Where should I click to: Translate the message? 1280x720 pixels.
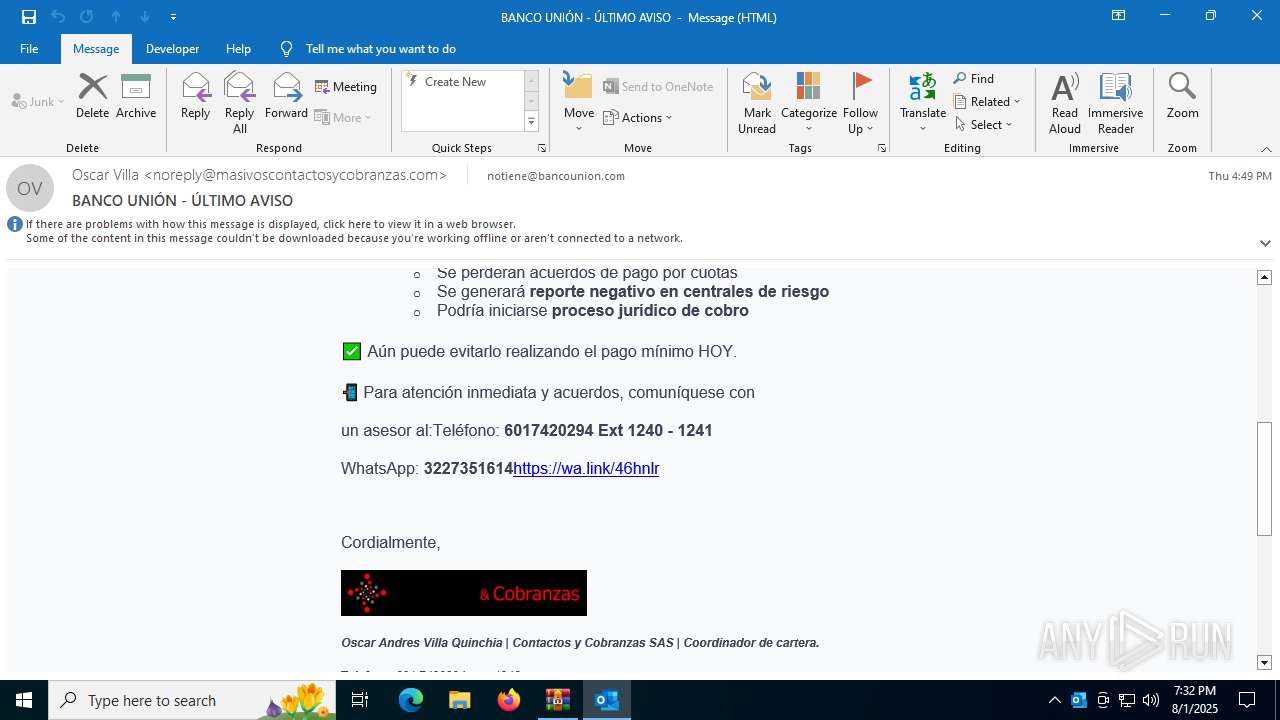923,102
